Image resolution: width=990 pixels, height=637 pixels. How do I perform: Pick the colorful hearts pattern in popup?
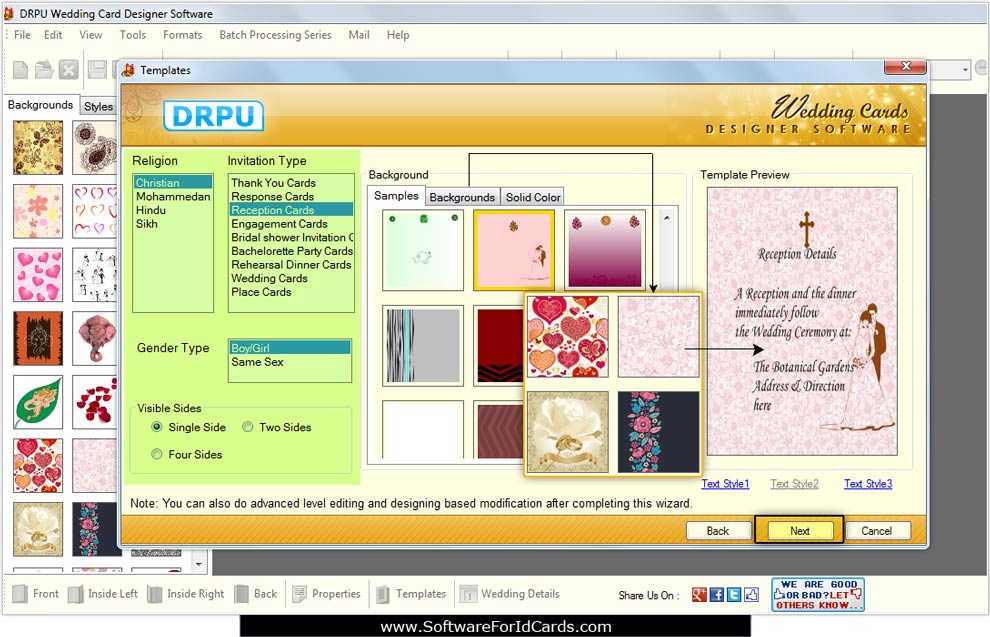pos(568,336)
